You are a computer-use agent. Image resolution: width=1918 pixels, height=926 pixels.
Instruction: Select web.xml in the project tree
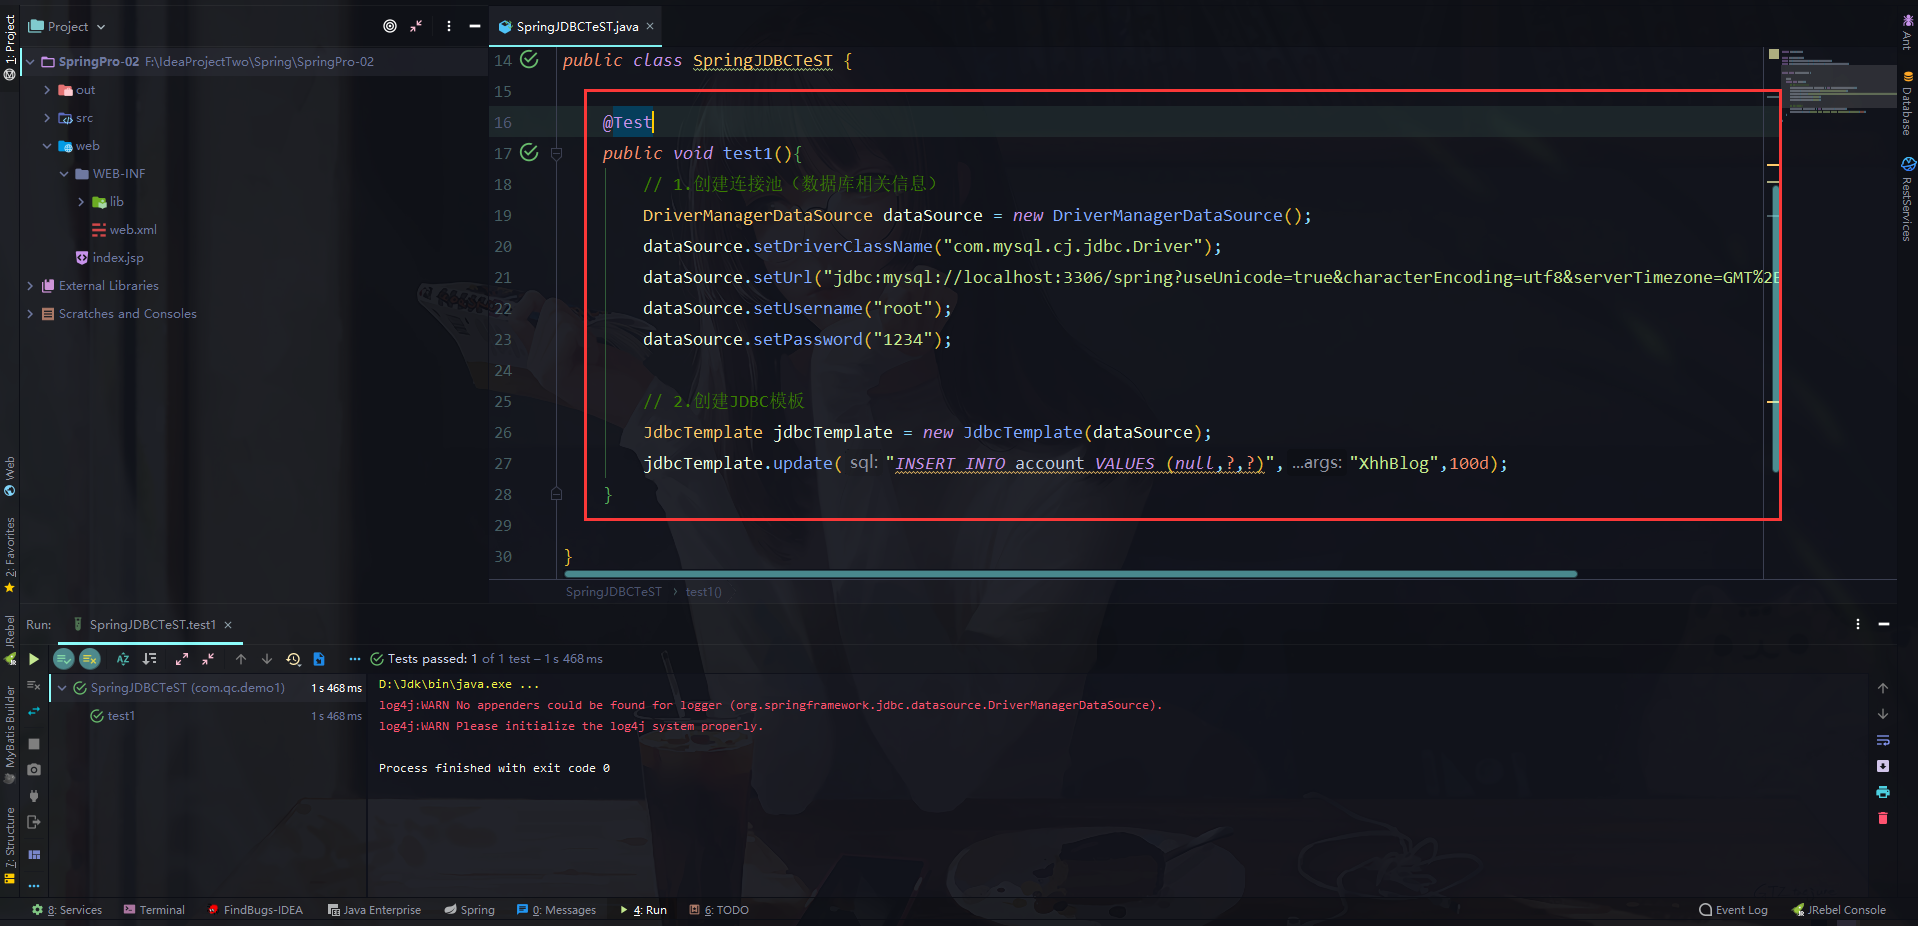(x=133, y=230)
